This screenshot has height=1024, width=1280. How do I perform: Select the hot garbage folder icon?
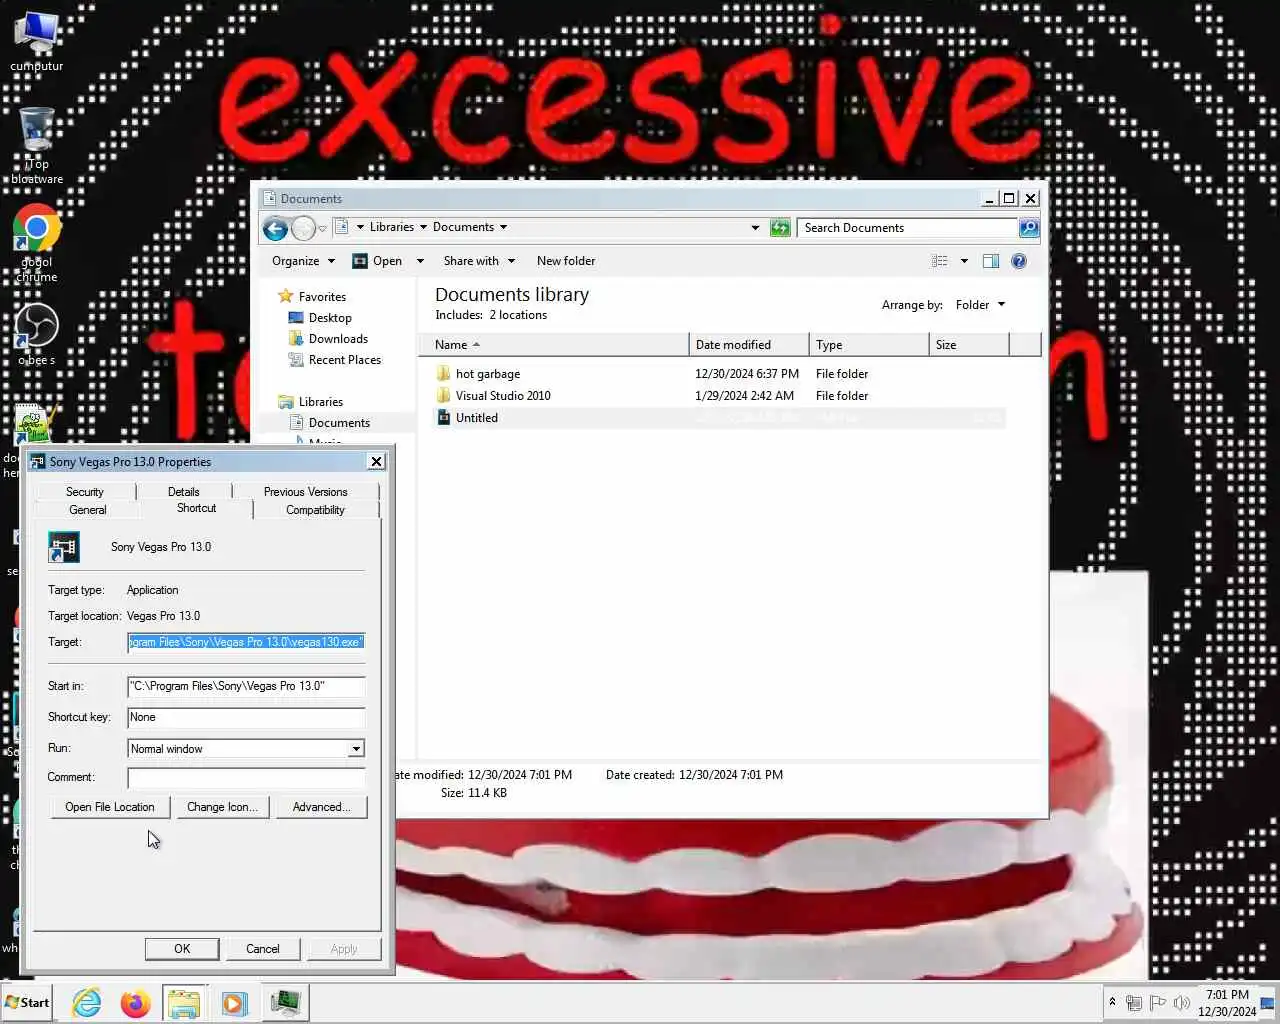tap(444, 374)
